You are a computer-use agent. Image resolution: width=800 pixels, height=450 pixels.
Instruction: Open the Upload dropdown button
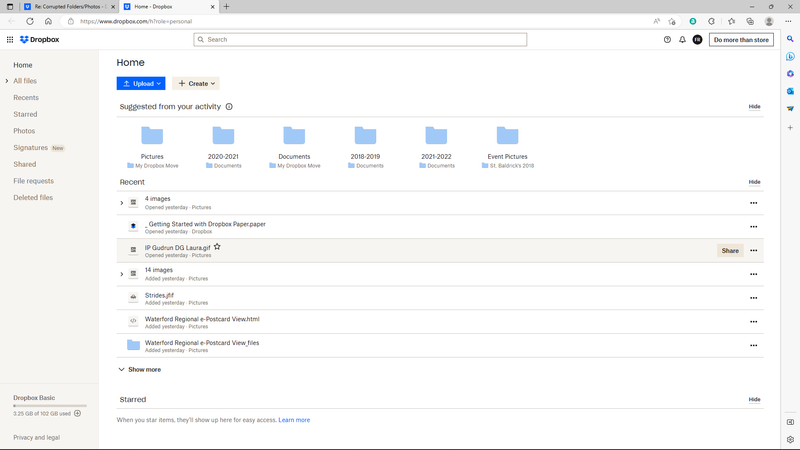point(140,84)
